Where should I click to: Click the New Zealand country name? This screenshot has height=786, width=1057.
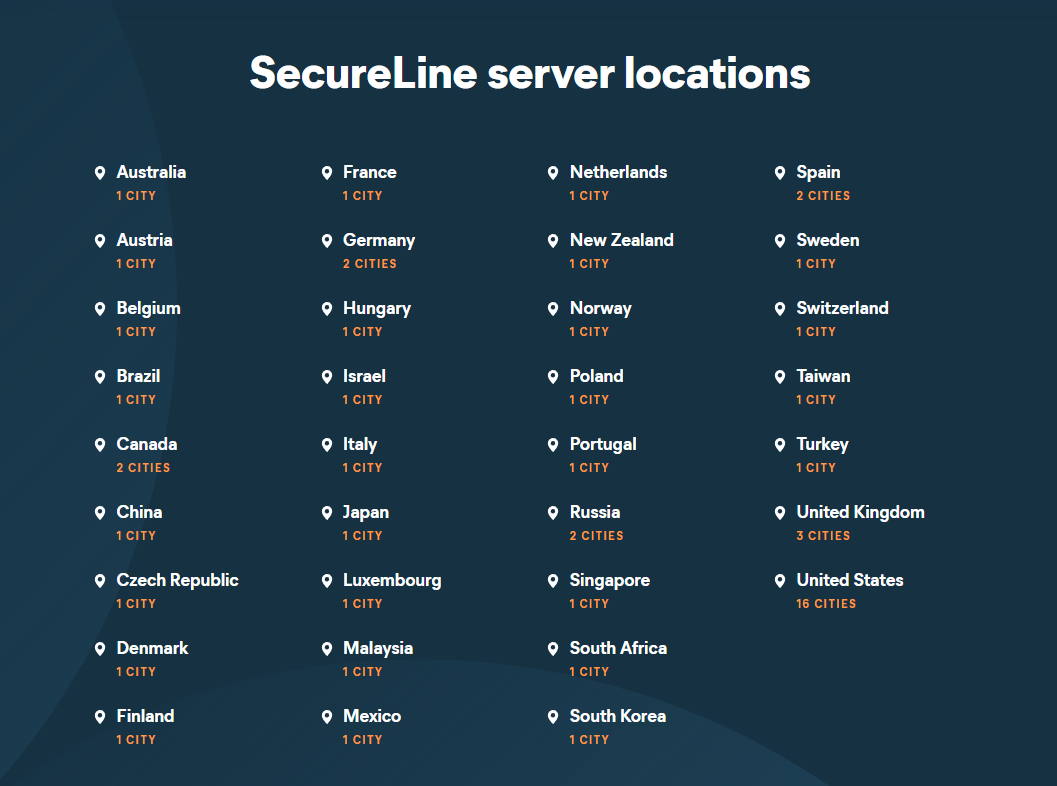click(x=622, y=240)
